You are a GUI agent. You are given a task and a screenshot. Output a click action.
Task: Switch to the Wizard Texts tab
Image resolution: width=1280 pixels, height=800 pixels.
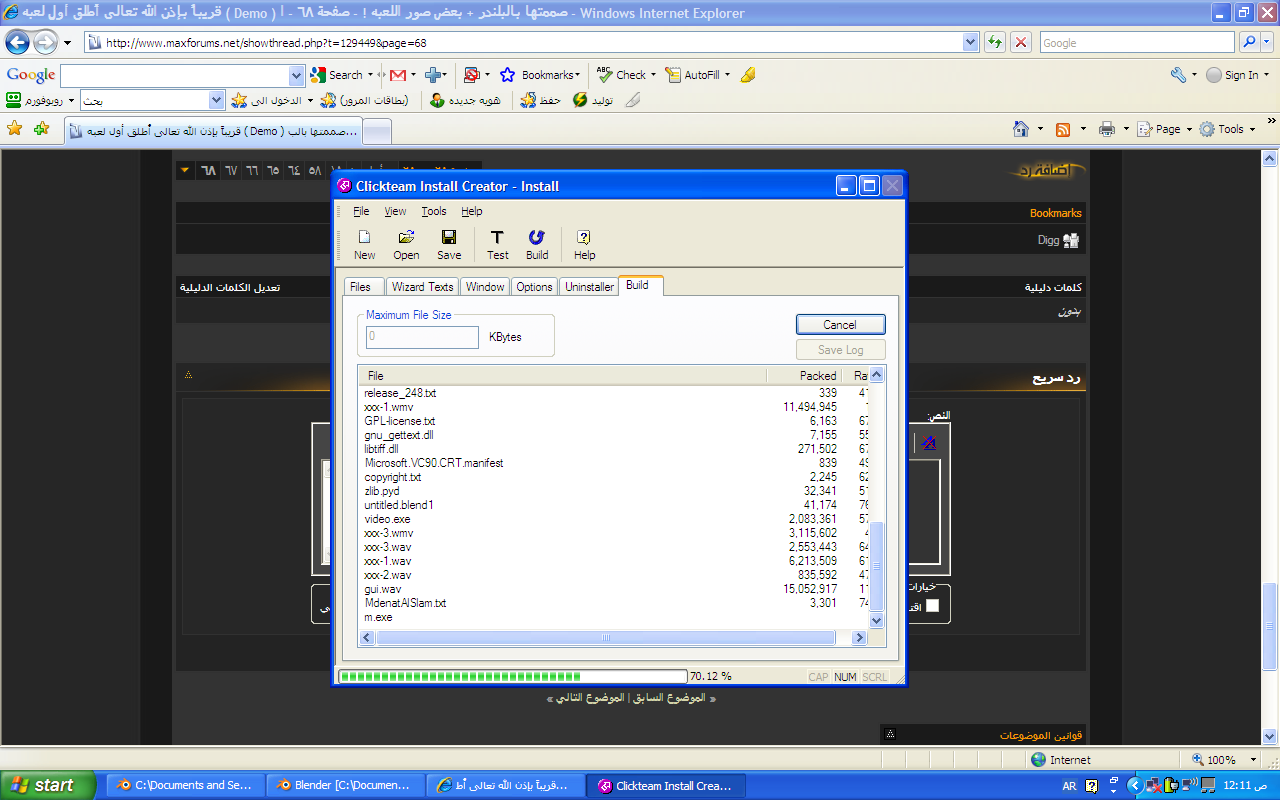(x=423, y=287)
